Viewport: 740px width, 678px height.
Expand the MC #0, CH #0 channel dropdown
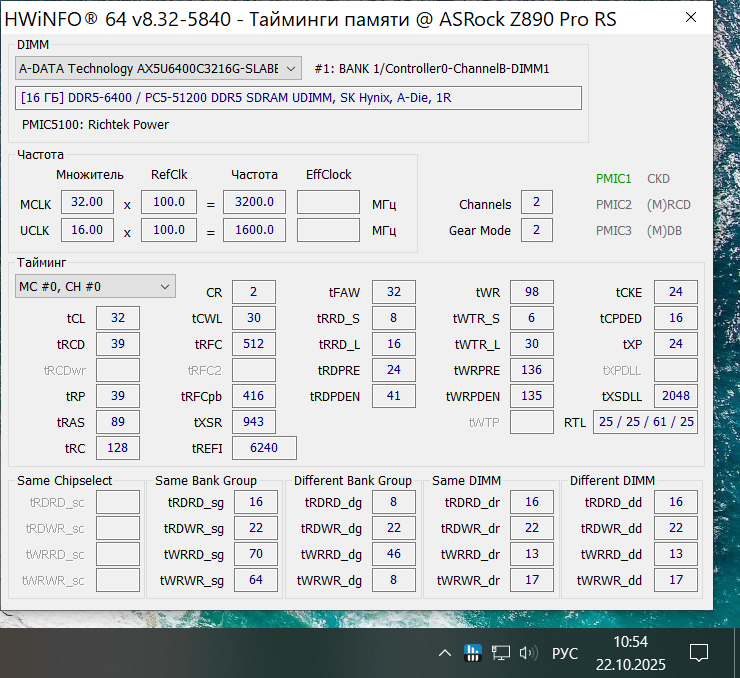pyautogui.click(x=95, y=286)
